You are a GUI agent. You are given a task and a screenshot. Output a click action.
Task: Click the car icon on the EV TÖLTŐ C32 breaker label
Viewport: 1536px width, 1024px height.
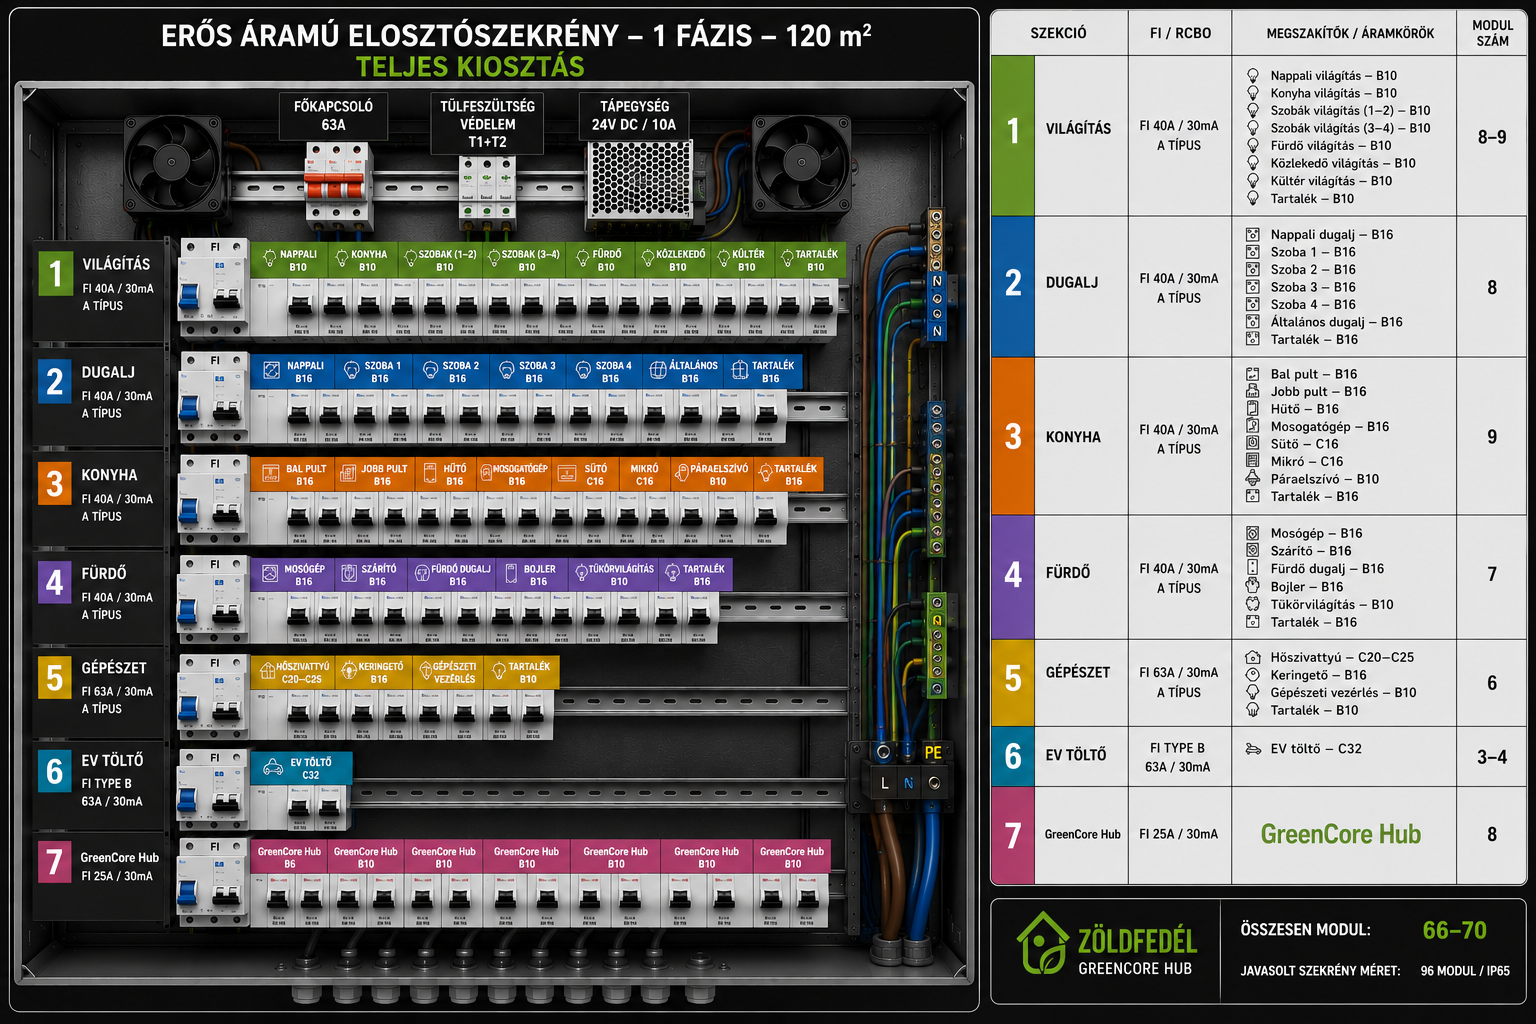point(273,768)
